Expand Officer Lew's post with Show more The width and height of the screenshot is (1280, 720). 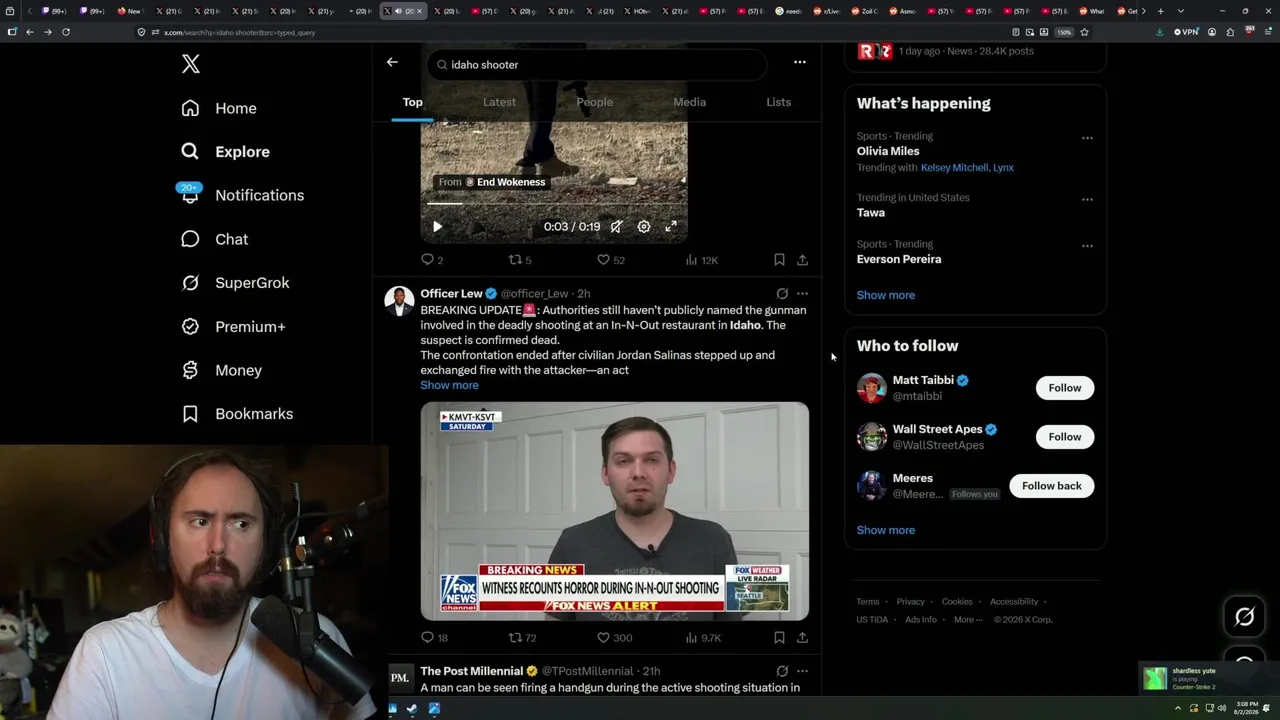tap(449, 385)
